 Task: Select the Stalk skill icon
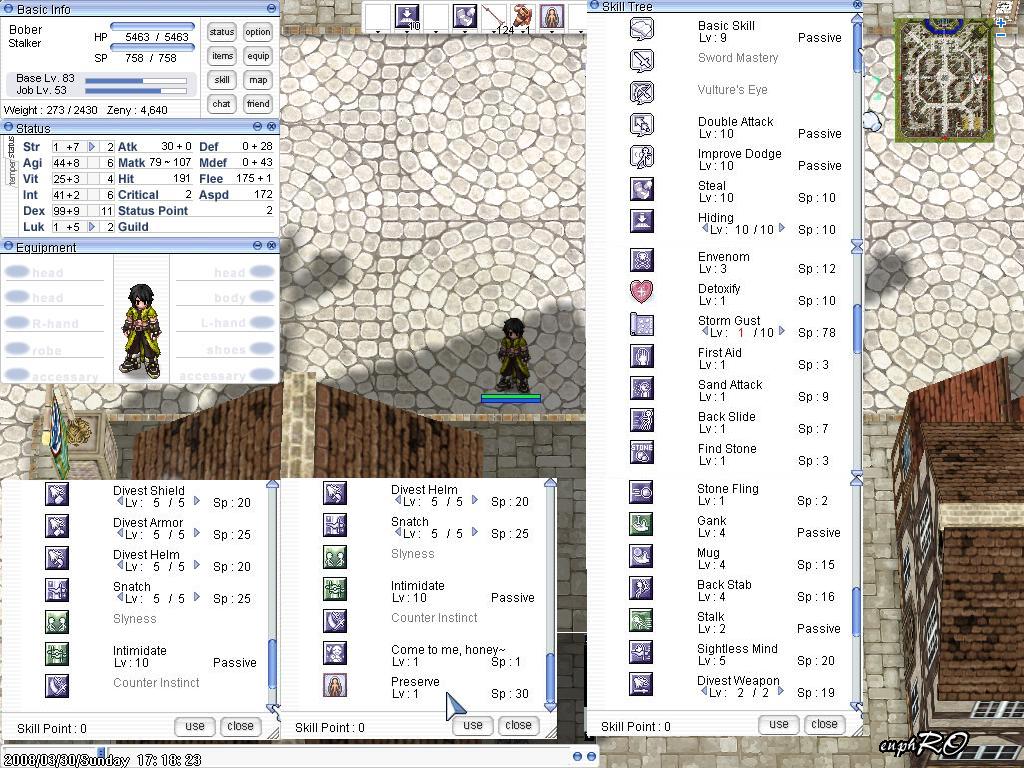pos(641,620)
